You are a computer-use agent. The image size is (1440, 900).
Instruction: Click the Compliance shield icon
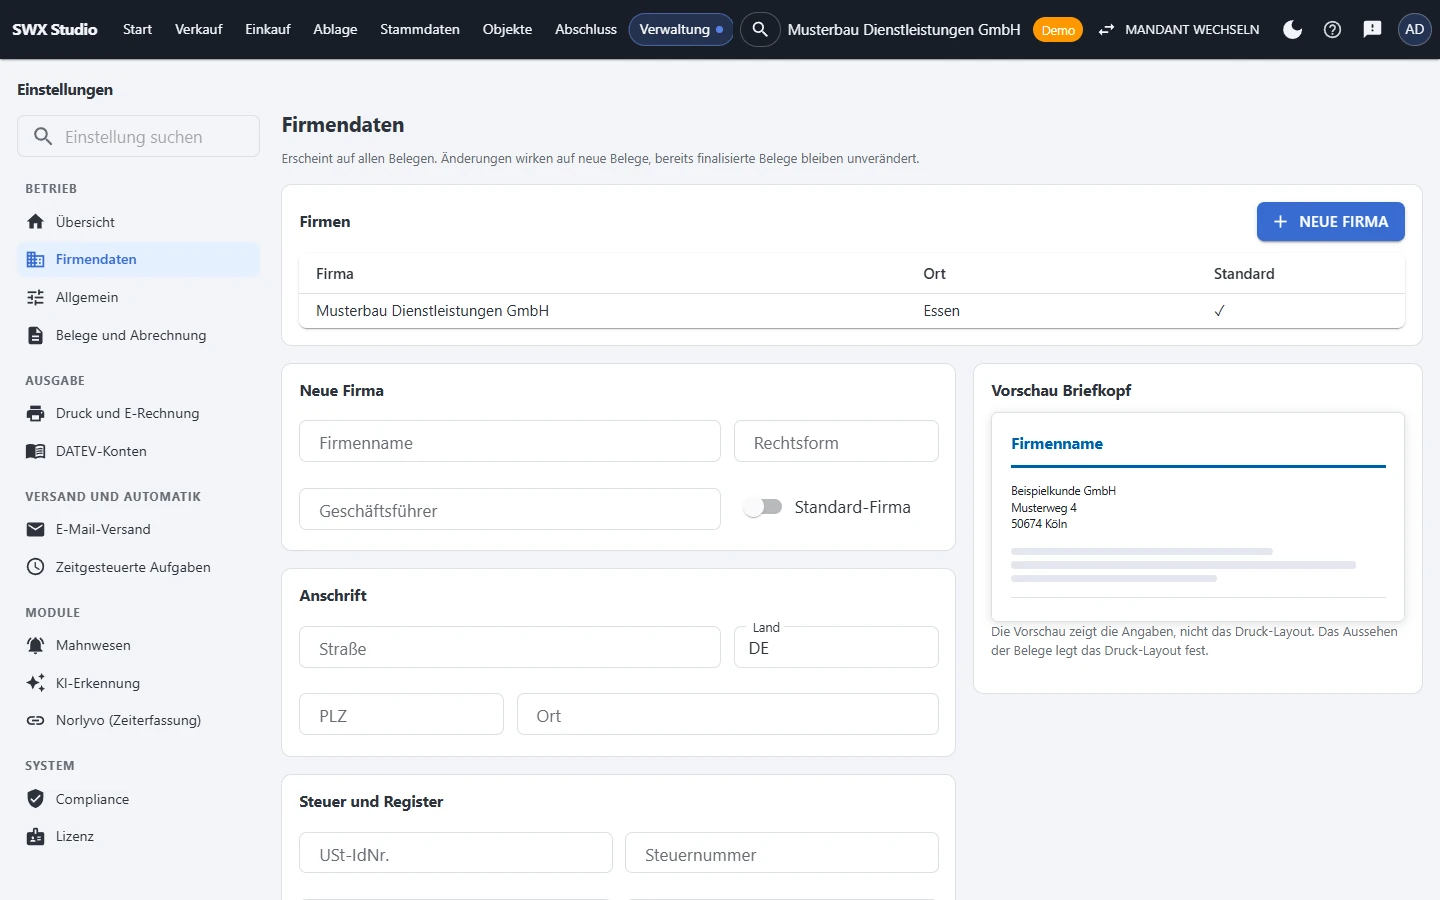(36, 799)
